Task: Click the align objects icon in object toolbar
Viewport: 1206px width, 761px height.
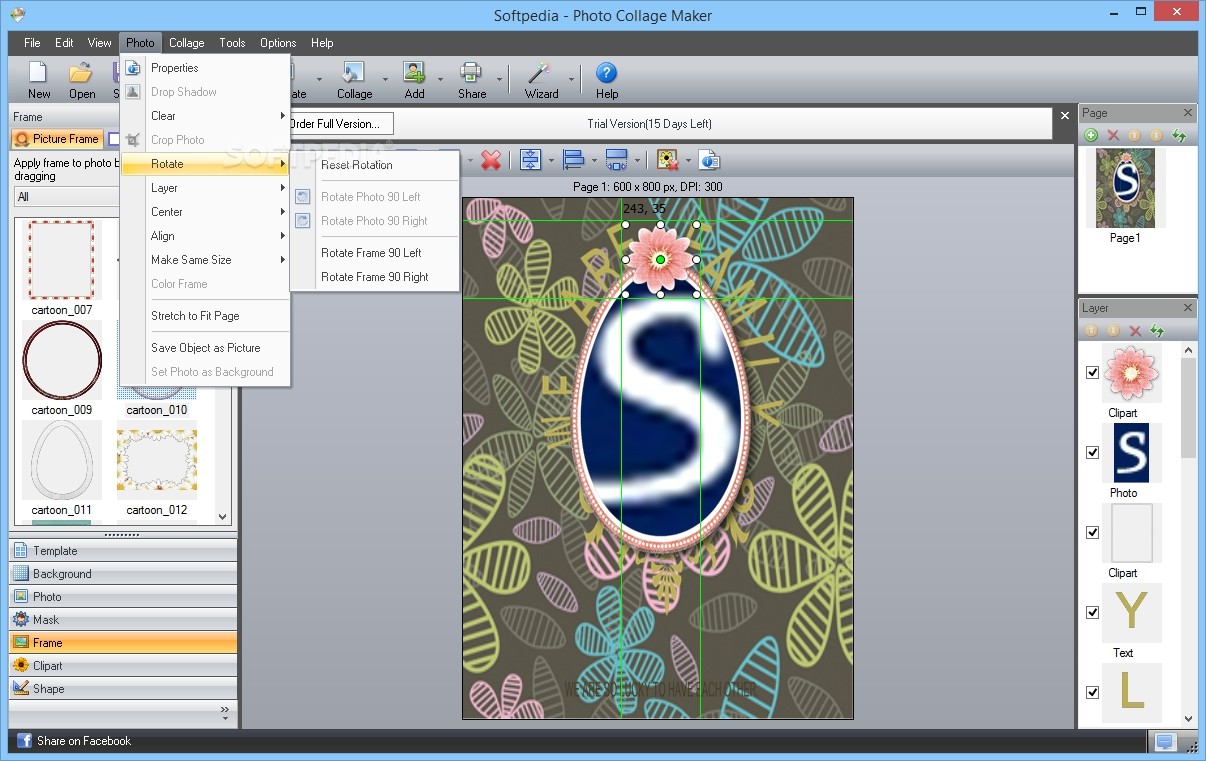Action: (574, 160)
